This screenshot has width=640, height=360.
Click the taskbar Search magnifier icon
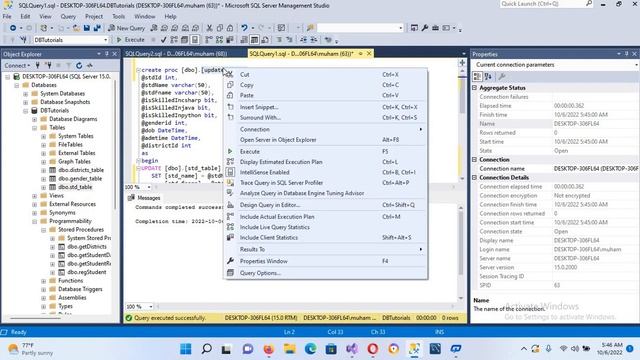point(207,349)
